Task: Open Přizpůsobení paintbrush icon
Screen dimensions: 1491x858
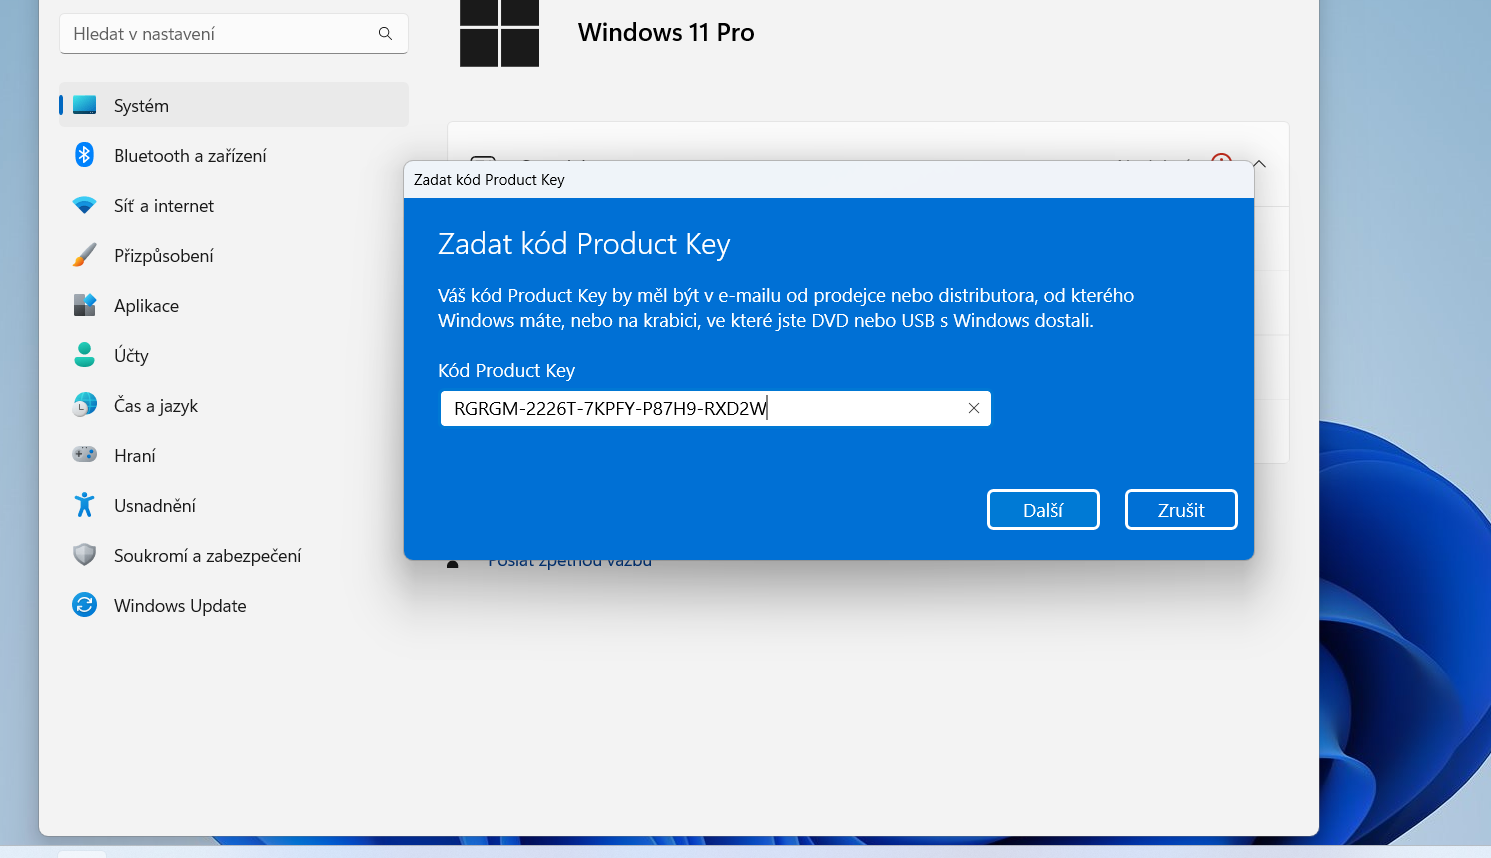Action: (85, 255)
